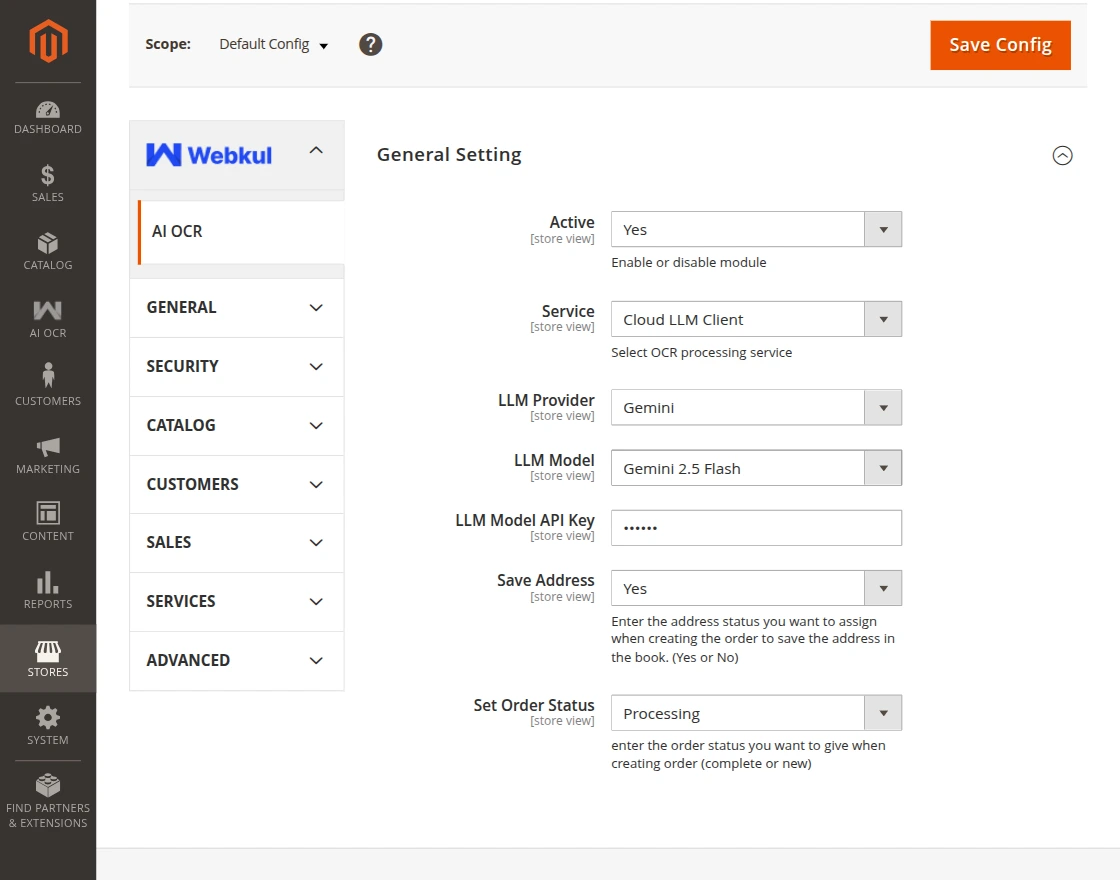This screenshot has width=1120, height=880.
Task: Click the LLM Model API Key field
Action: pos(756,528)
